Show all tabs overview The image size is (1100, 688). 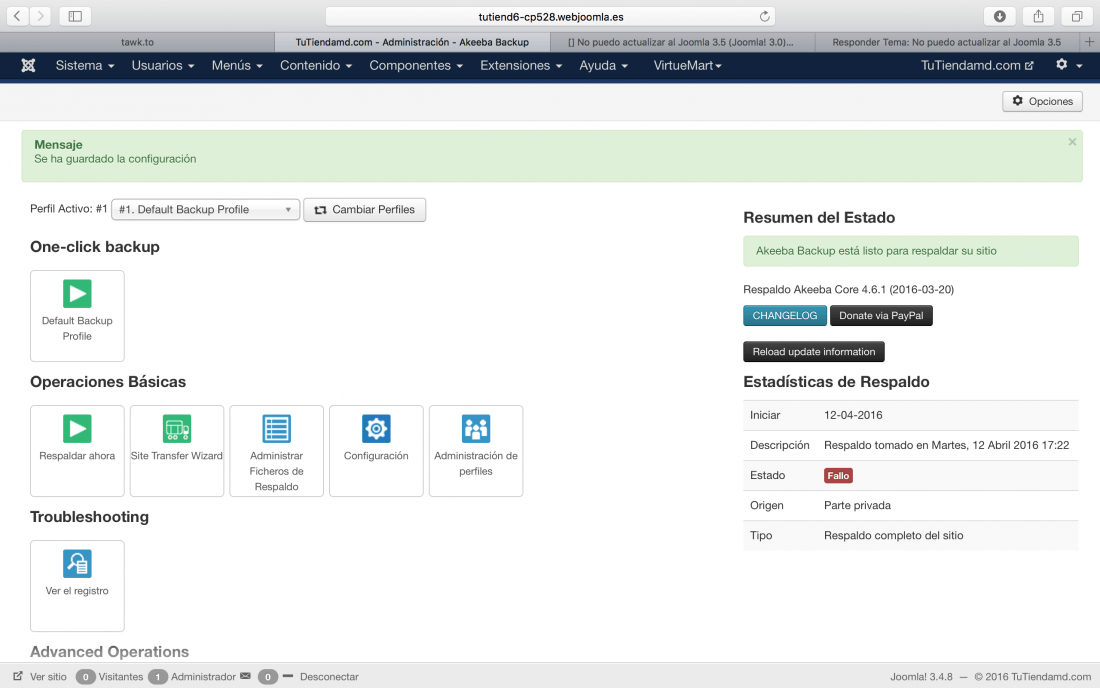(x=1077, y=15)
